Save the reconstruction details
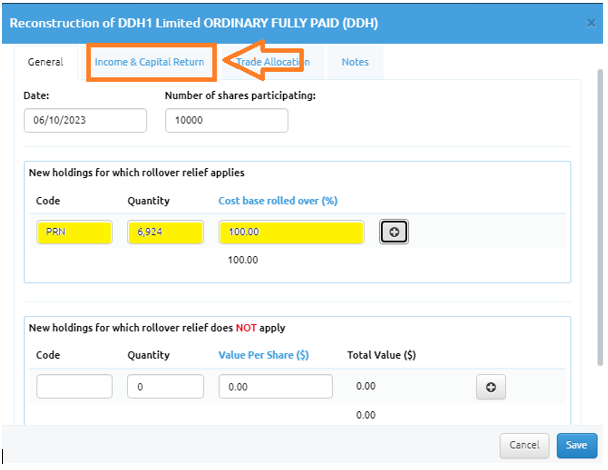Image resolution: width=608 pixels, height=470 pixels. 577,445
